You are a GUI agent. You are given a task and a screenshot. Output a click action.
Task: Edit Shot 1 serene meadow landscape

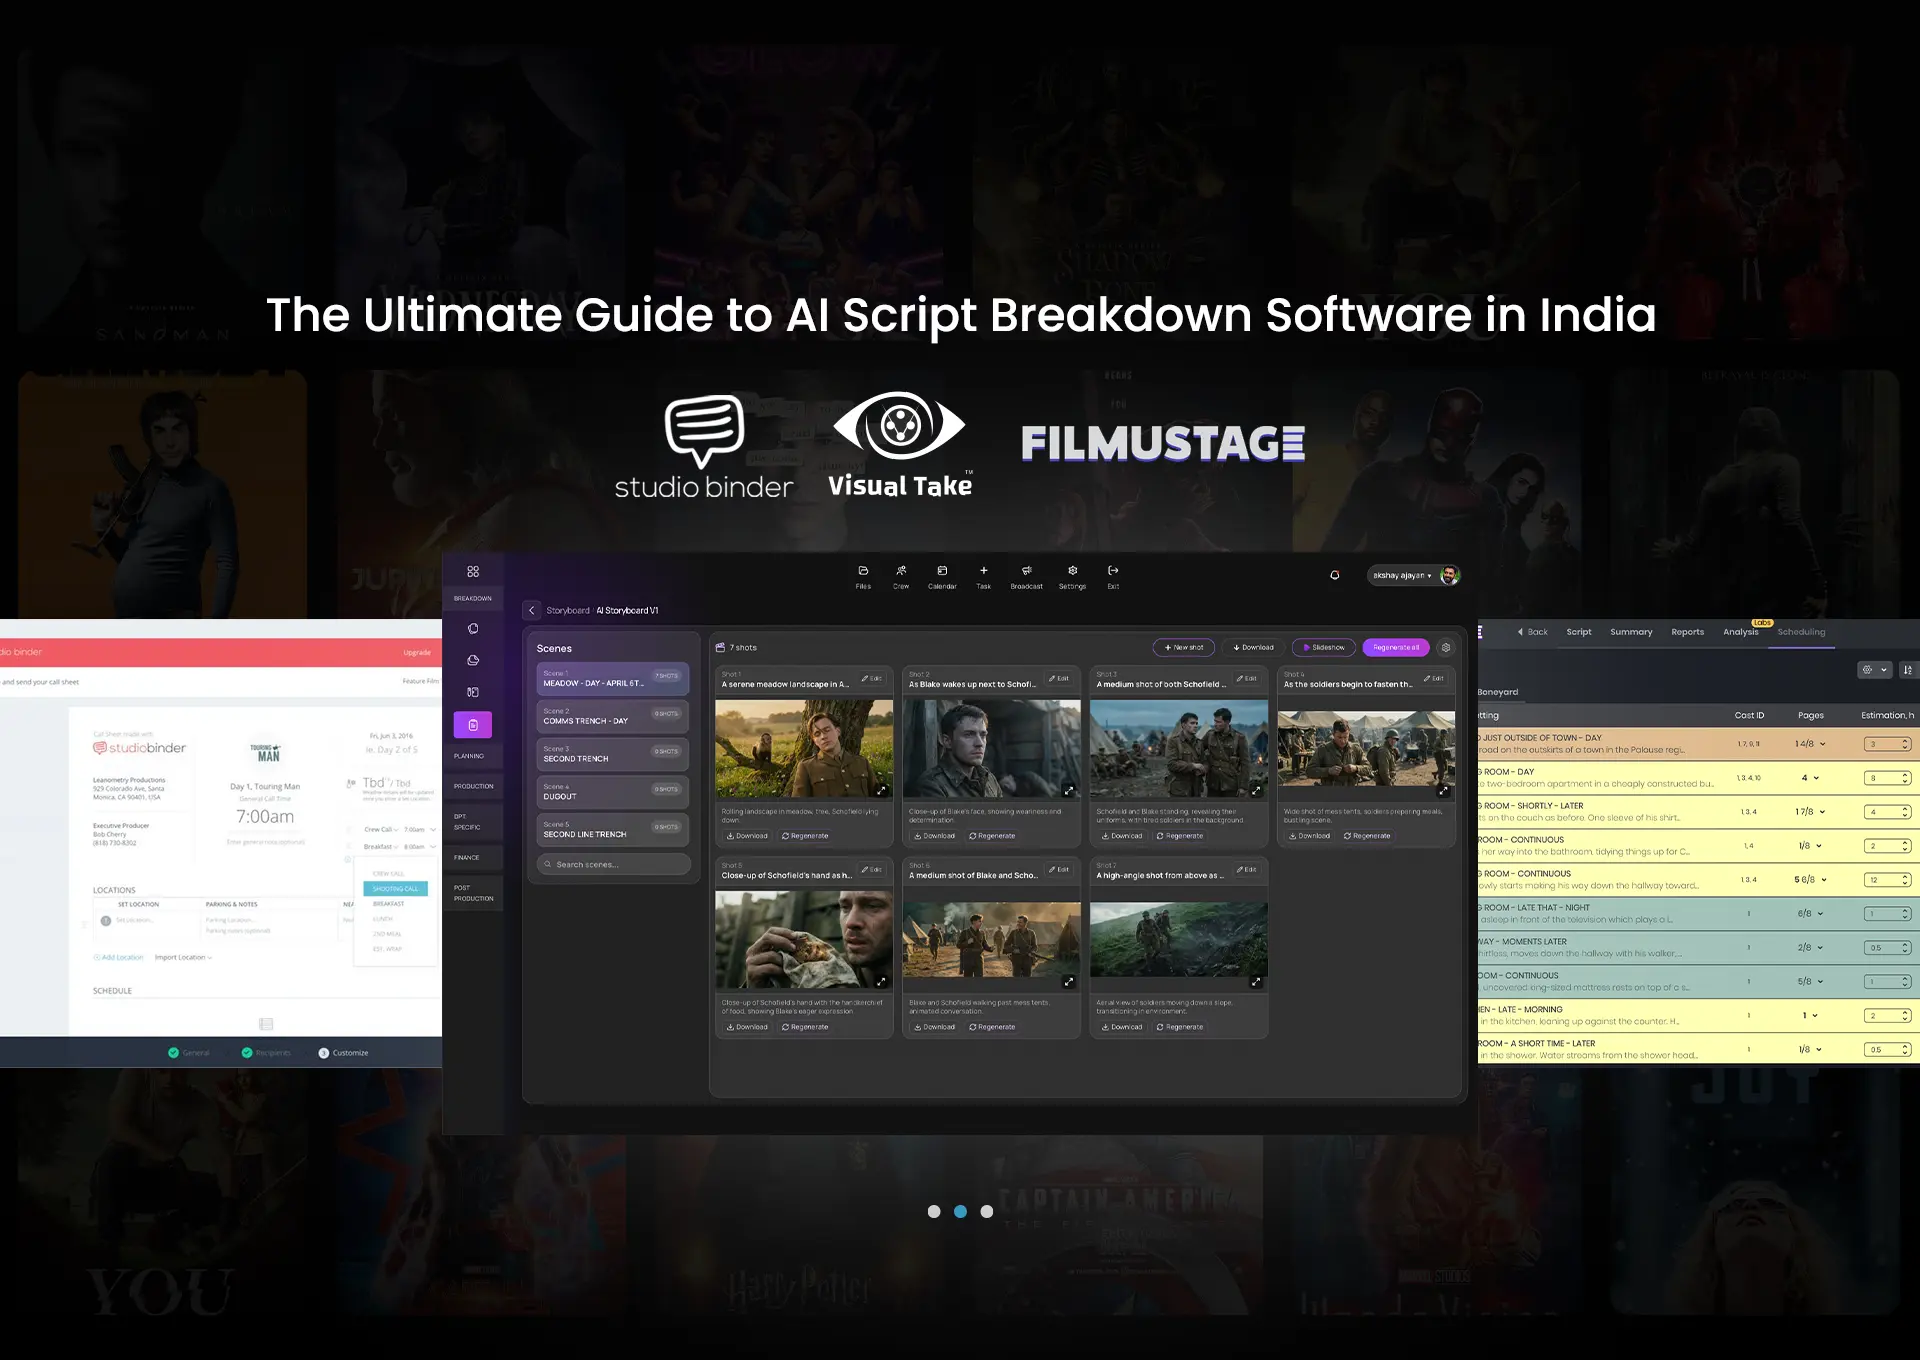click(x=872, y=679)
